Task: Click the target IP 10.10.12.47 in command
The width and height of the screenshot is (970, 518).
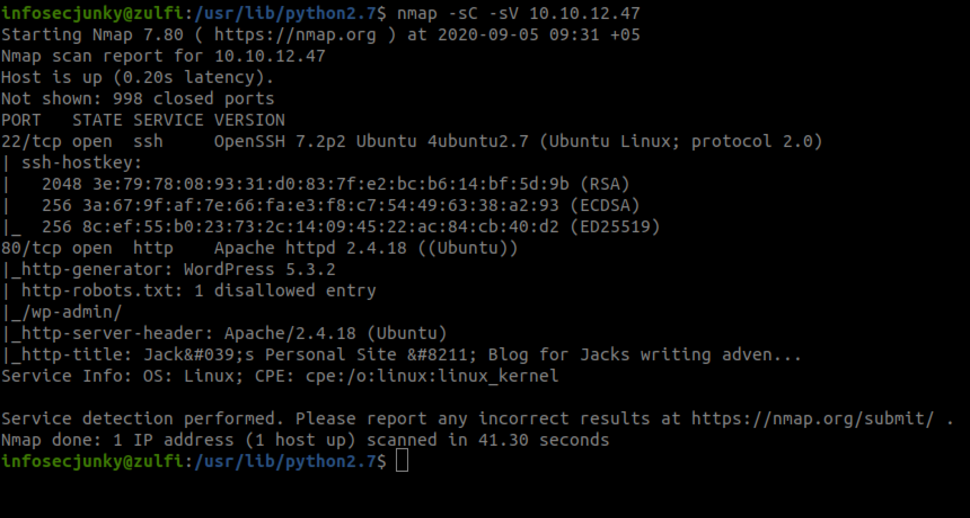Action: pos(585,13)
